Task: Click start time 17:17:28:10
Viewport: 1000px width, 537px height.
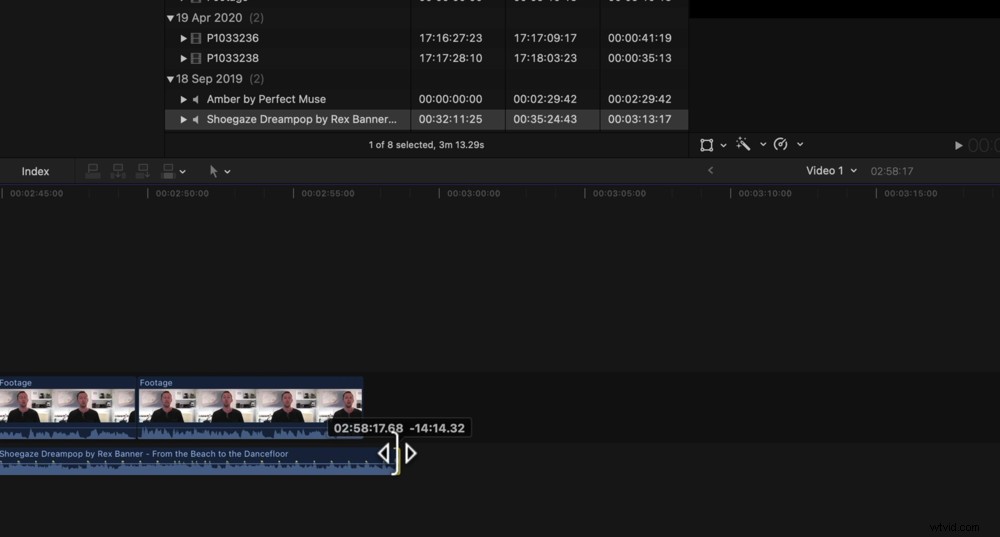Action: (450, 58)
